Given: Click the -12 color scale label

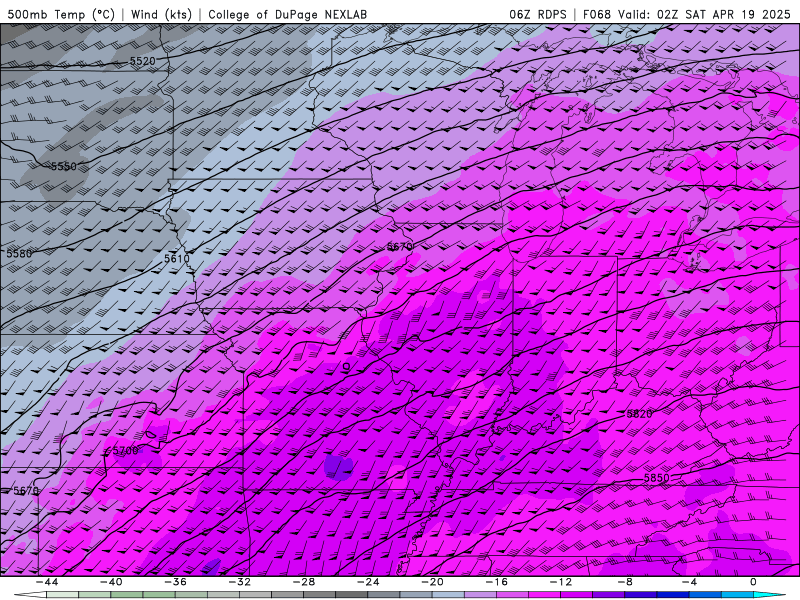Looking at the screenshot, I should [x=561, y=582].
